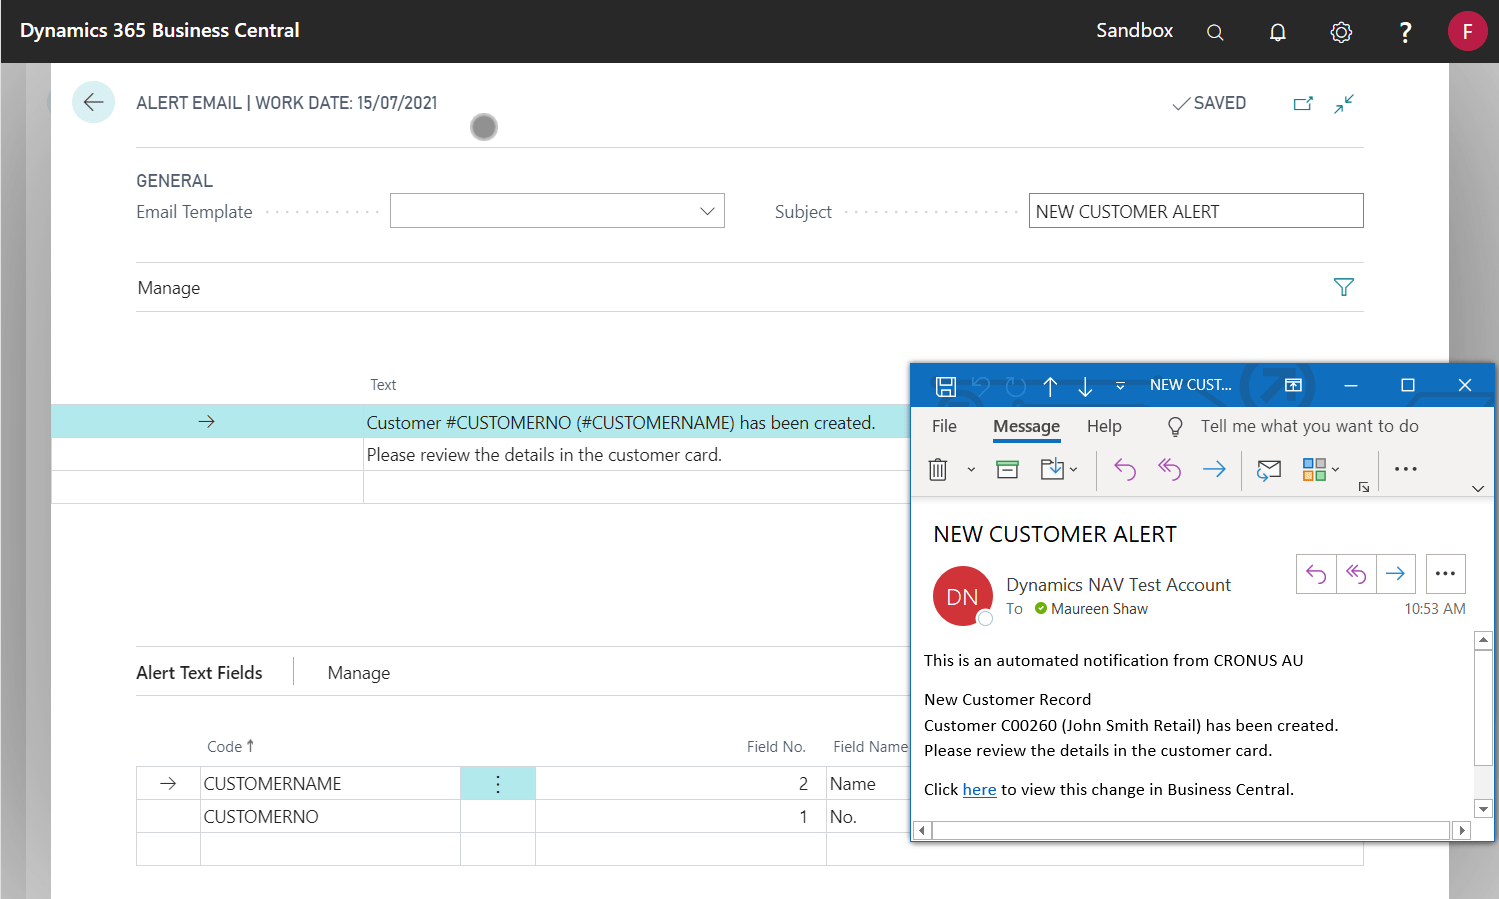Click the Sandbox environment label

1134,31
